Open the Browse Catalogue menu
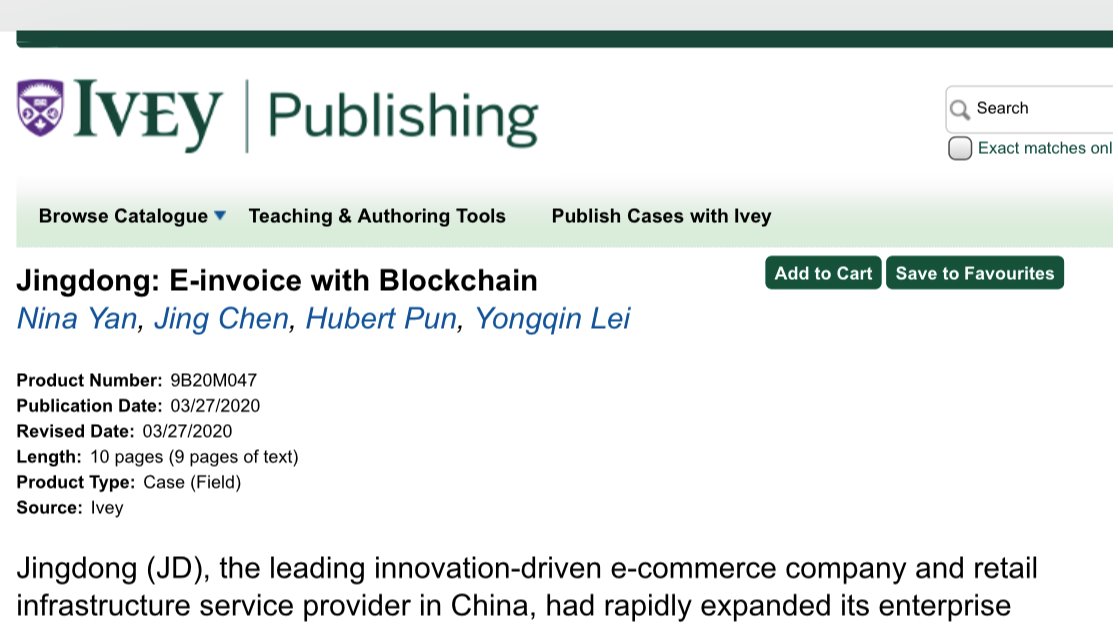The image size is (1118, 628). 123,216
